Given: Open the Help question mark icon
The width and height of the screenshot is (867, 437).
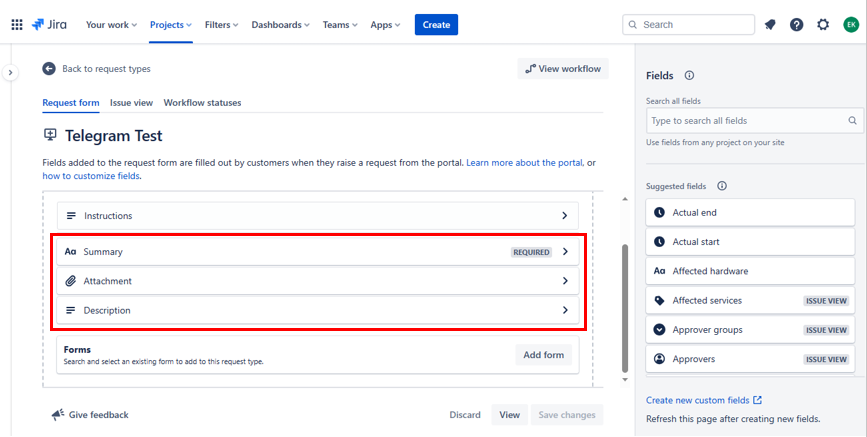Looking at the screenshot, I should tap(796, 24).
